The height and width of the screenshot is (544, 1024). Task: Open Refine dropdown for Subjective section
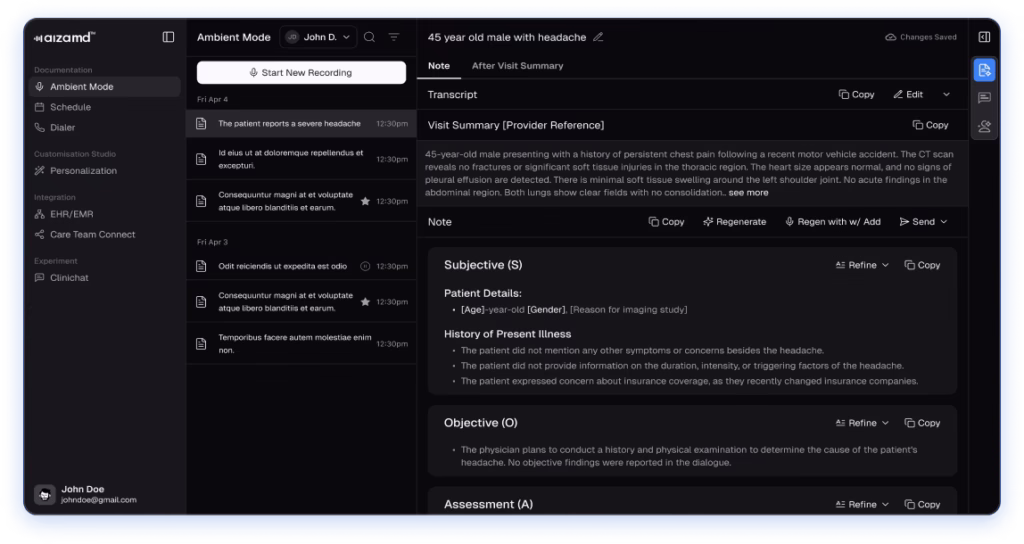point(861,265)
